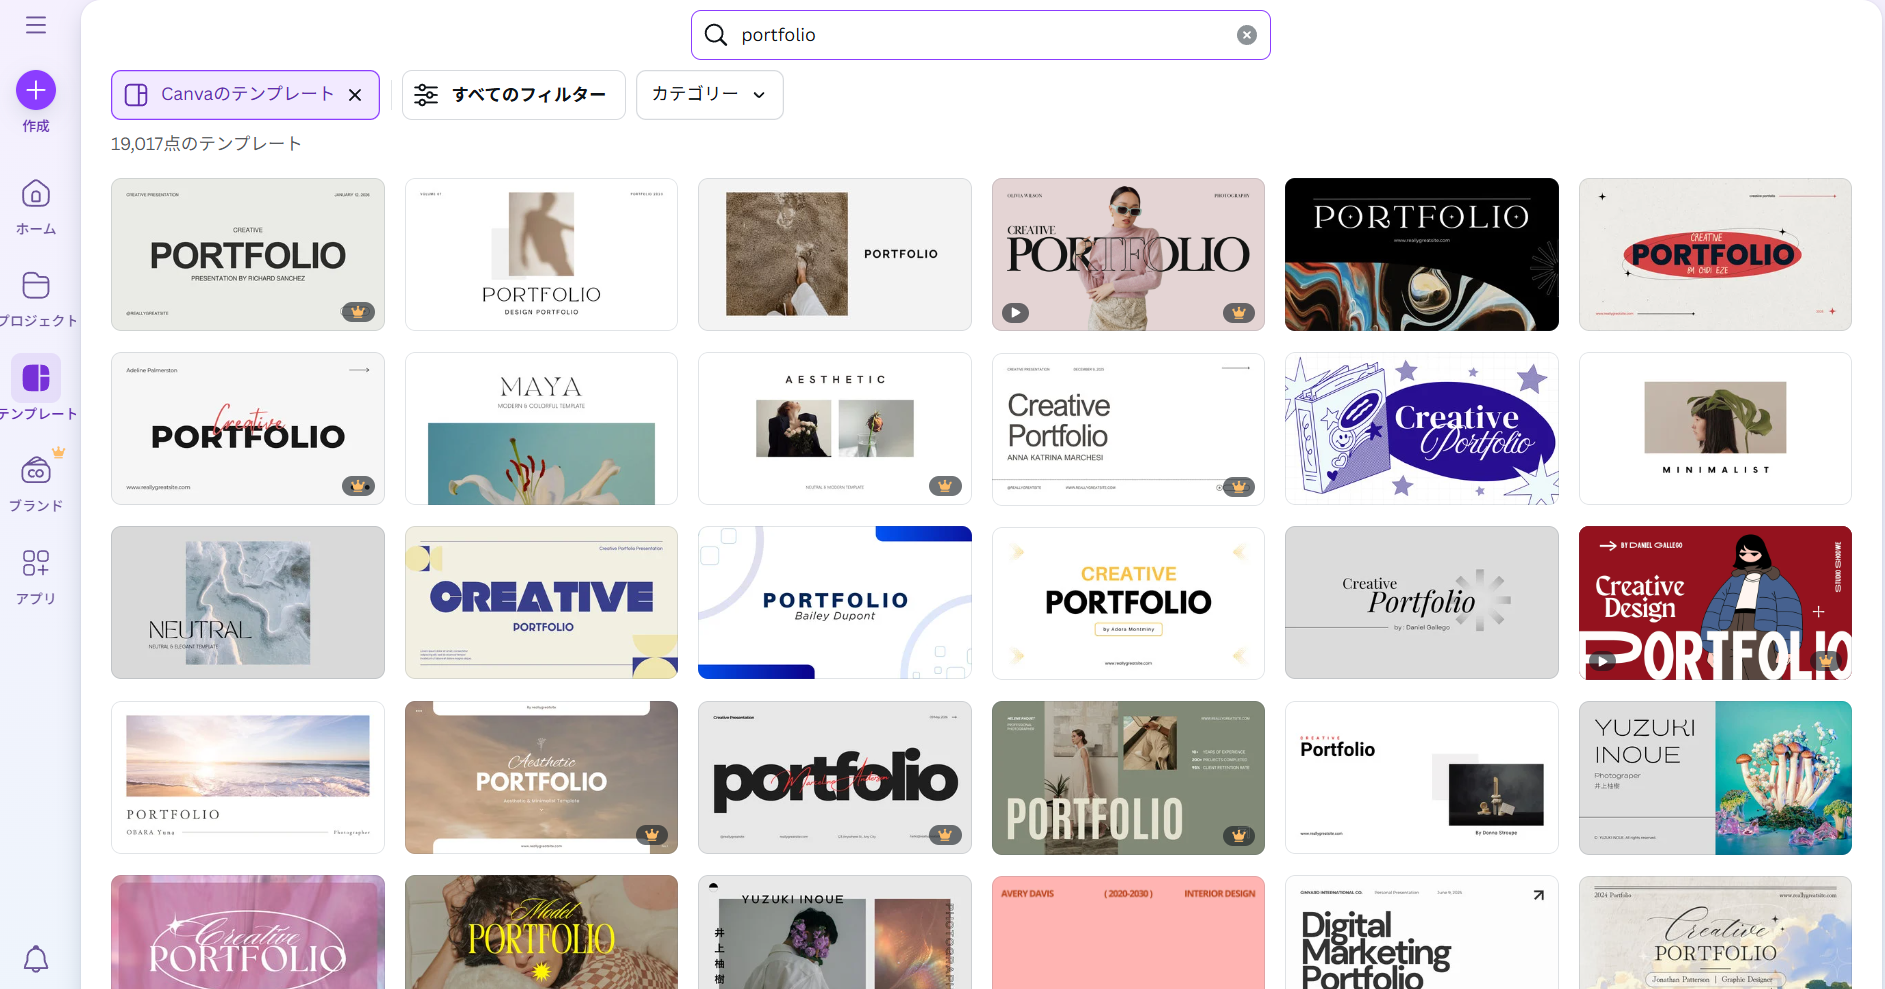Open red oval Creative Portfolio template
This screenshot has width=1885, height=989.
1715,254
